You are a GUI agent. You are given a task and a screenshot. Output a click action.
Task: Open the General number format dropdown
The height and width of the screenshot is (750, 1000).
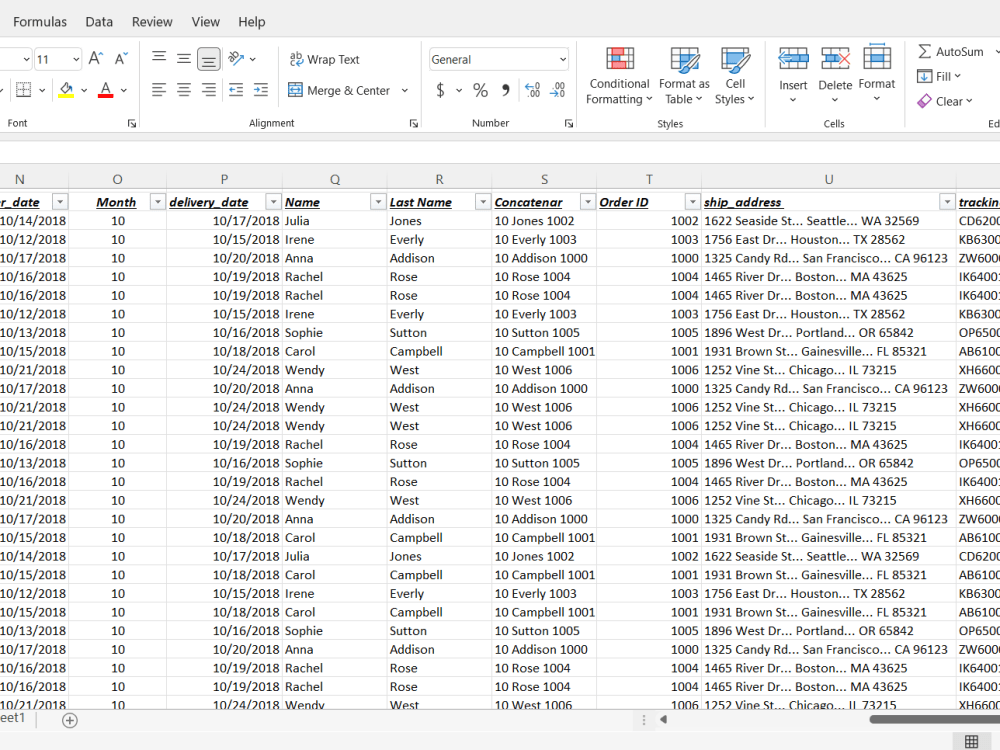pyautogui.click(x=562, y=59)
